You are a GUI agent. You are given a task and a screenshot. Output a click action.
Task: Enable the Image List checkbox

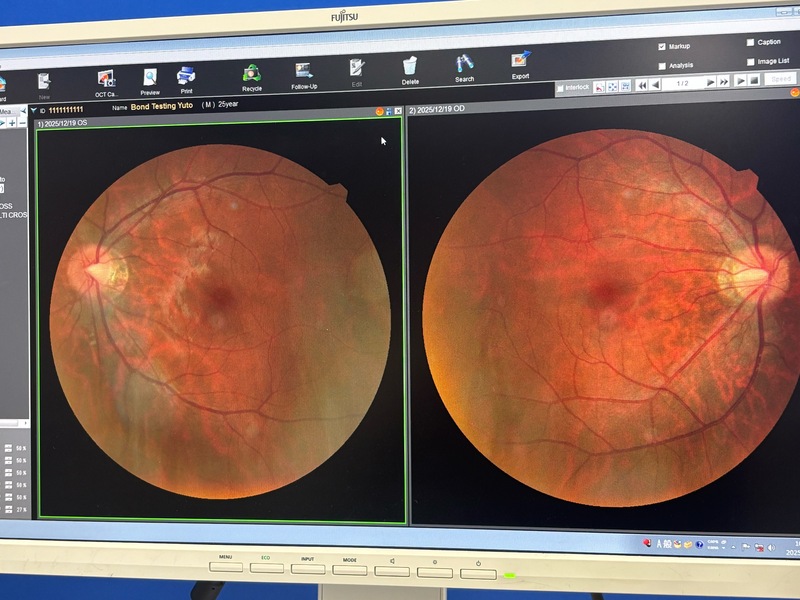tap(750, 62)
